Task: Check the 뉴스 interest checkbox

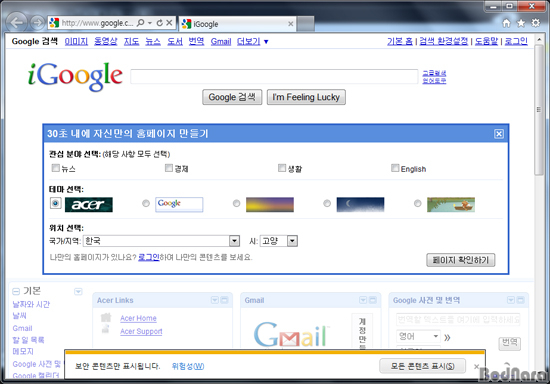Action: click(x=55, y=168)
